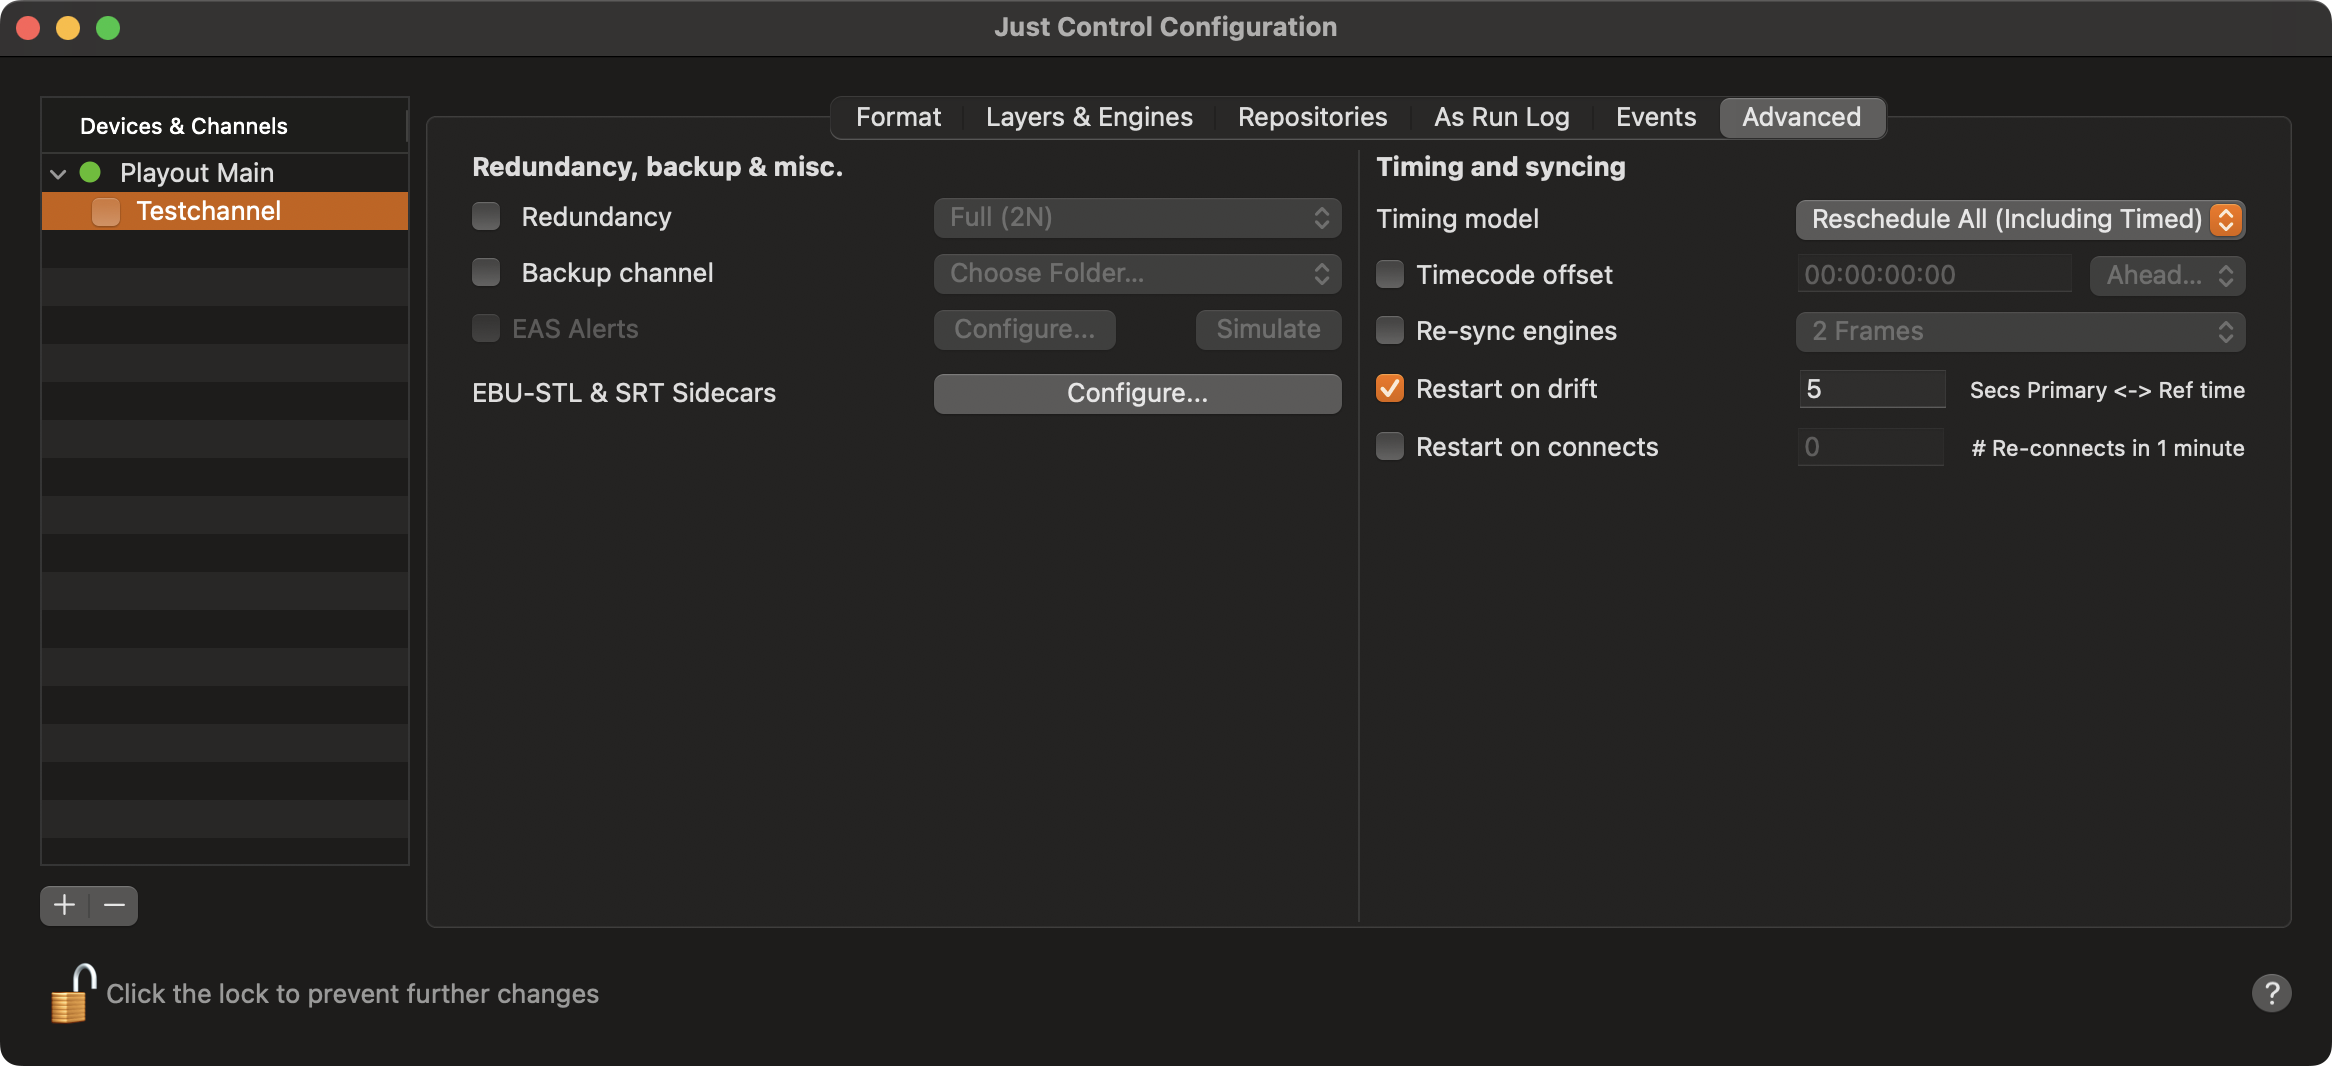Minimize the window with the yellow button
Viewport: 2332px width, 1066px height.
pos(68,27)
